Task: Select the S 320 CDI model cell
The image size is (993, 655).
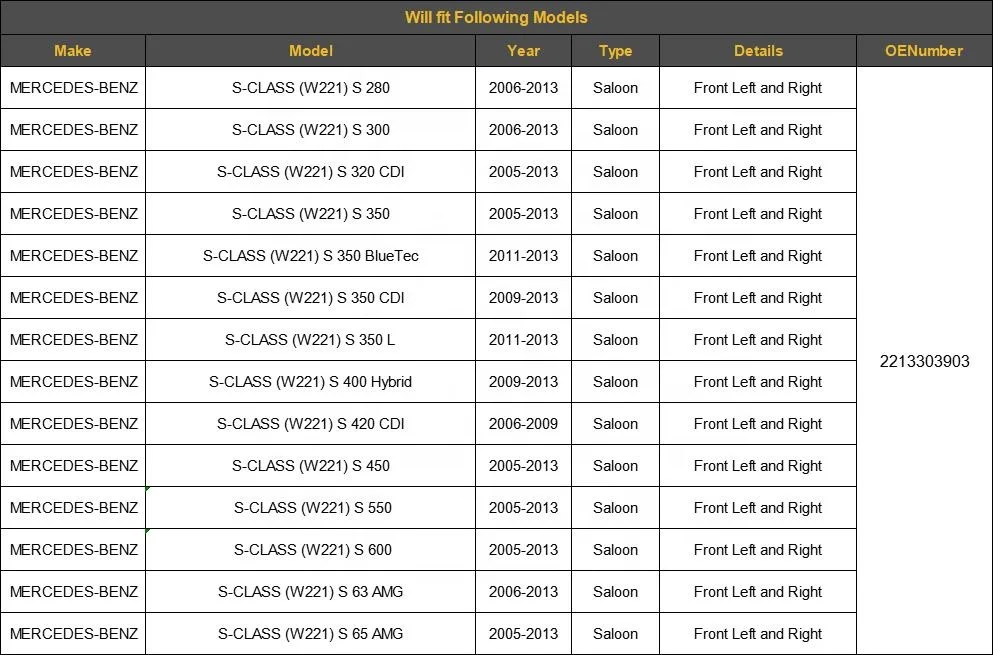Action: (x=310, y=172)
